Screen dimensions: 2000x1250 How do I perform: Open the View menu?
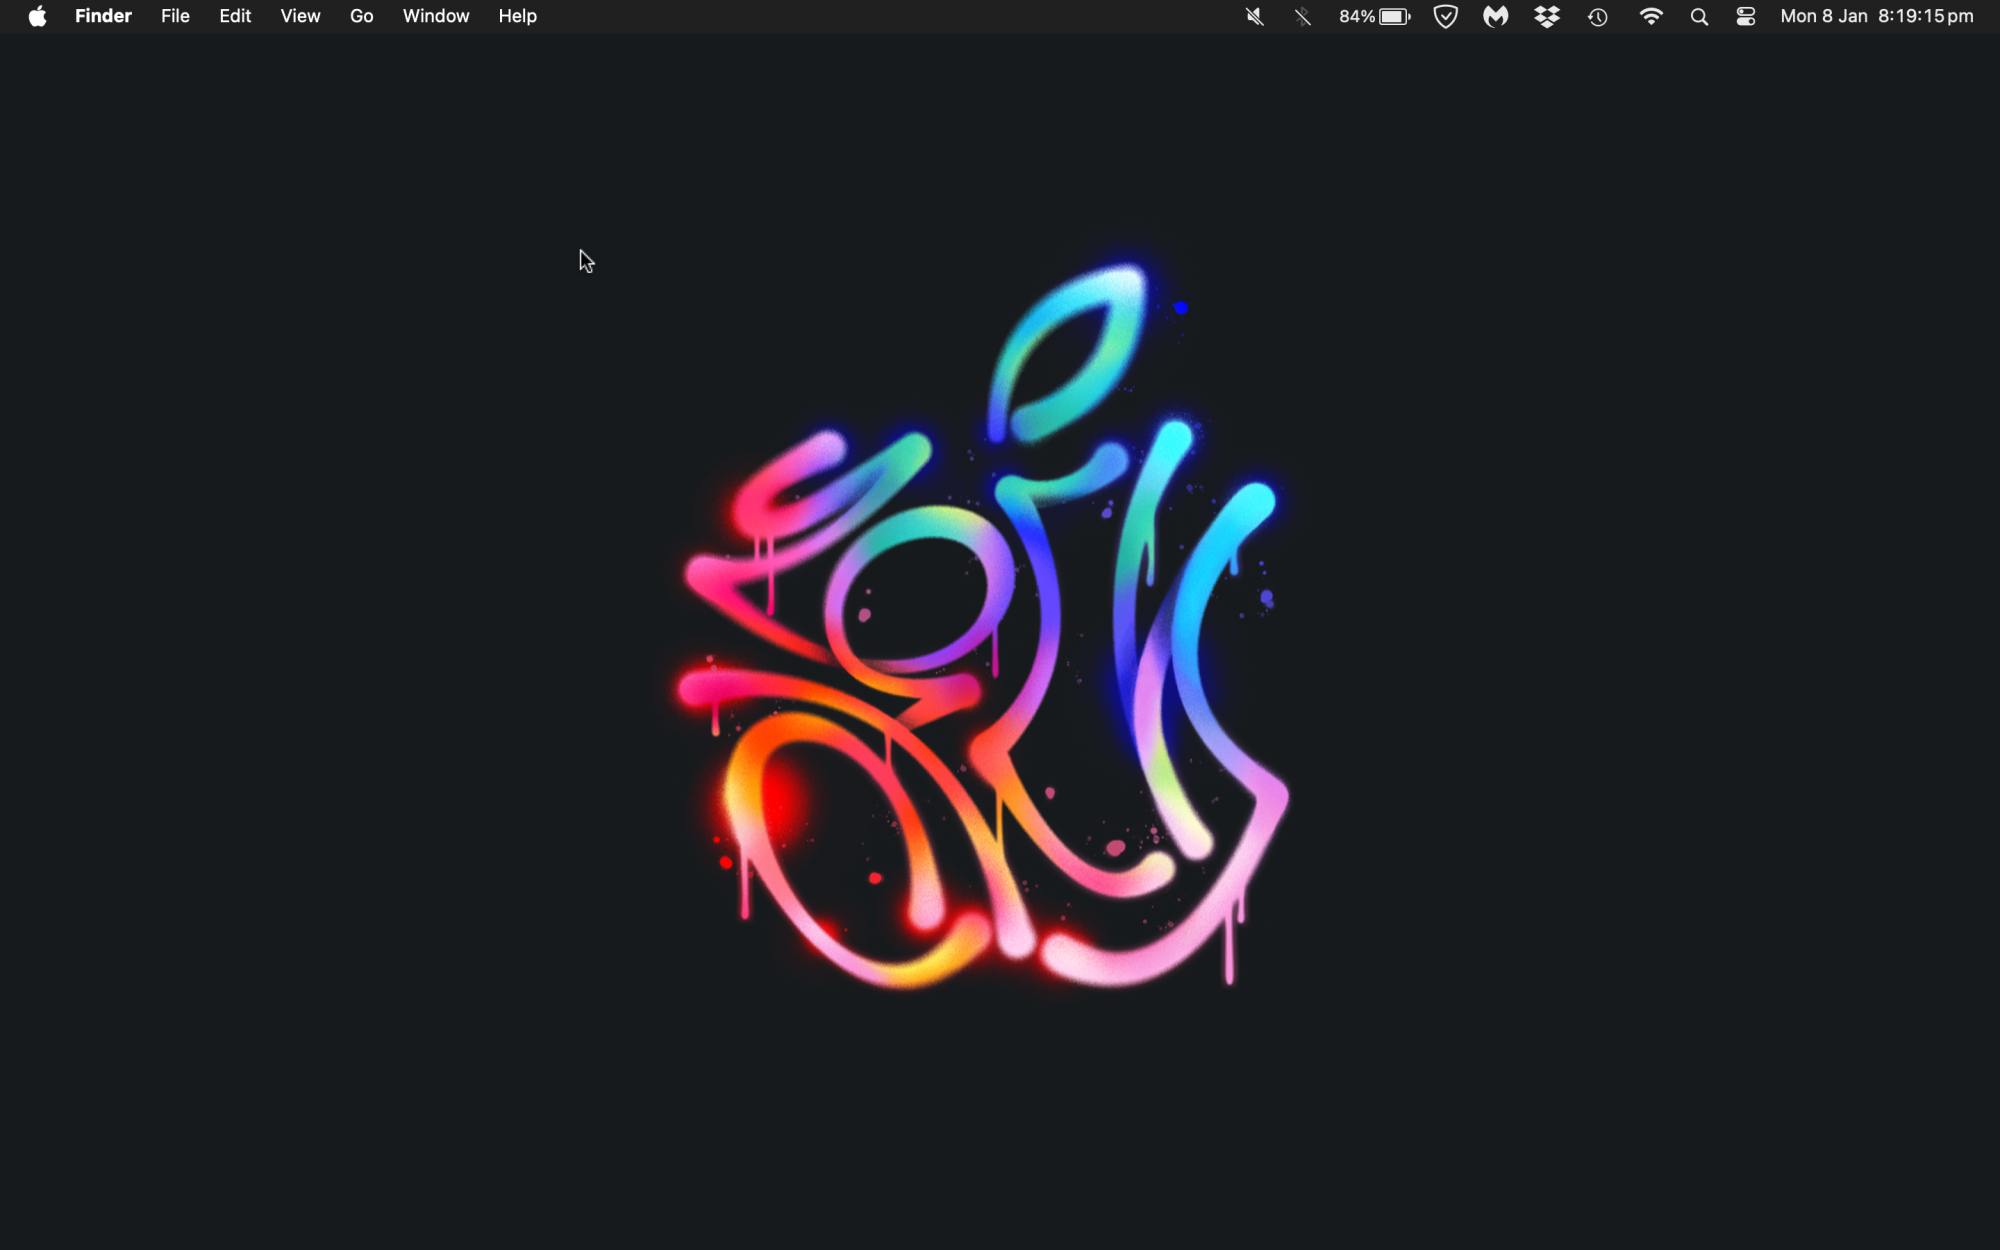coord(300,16)
